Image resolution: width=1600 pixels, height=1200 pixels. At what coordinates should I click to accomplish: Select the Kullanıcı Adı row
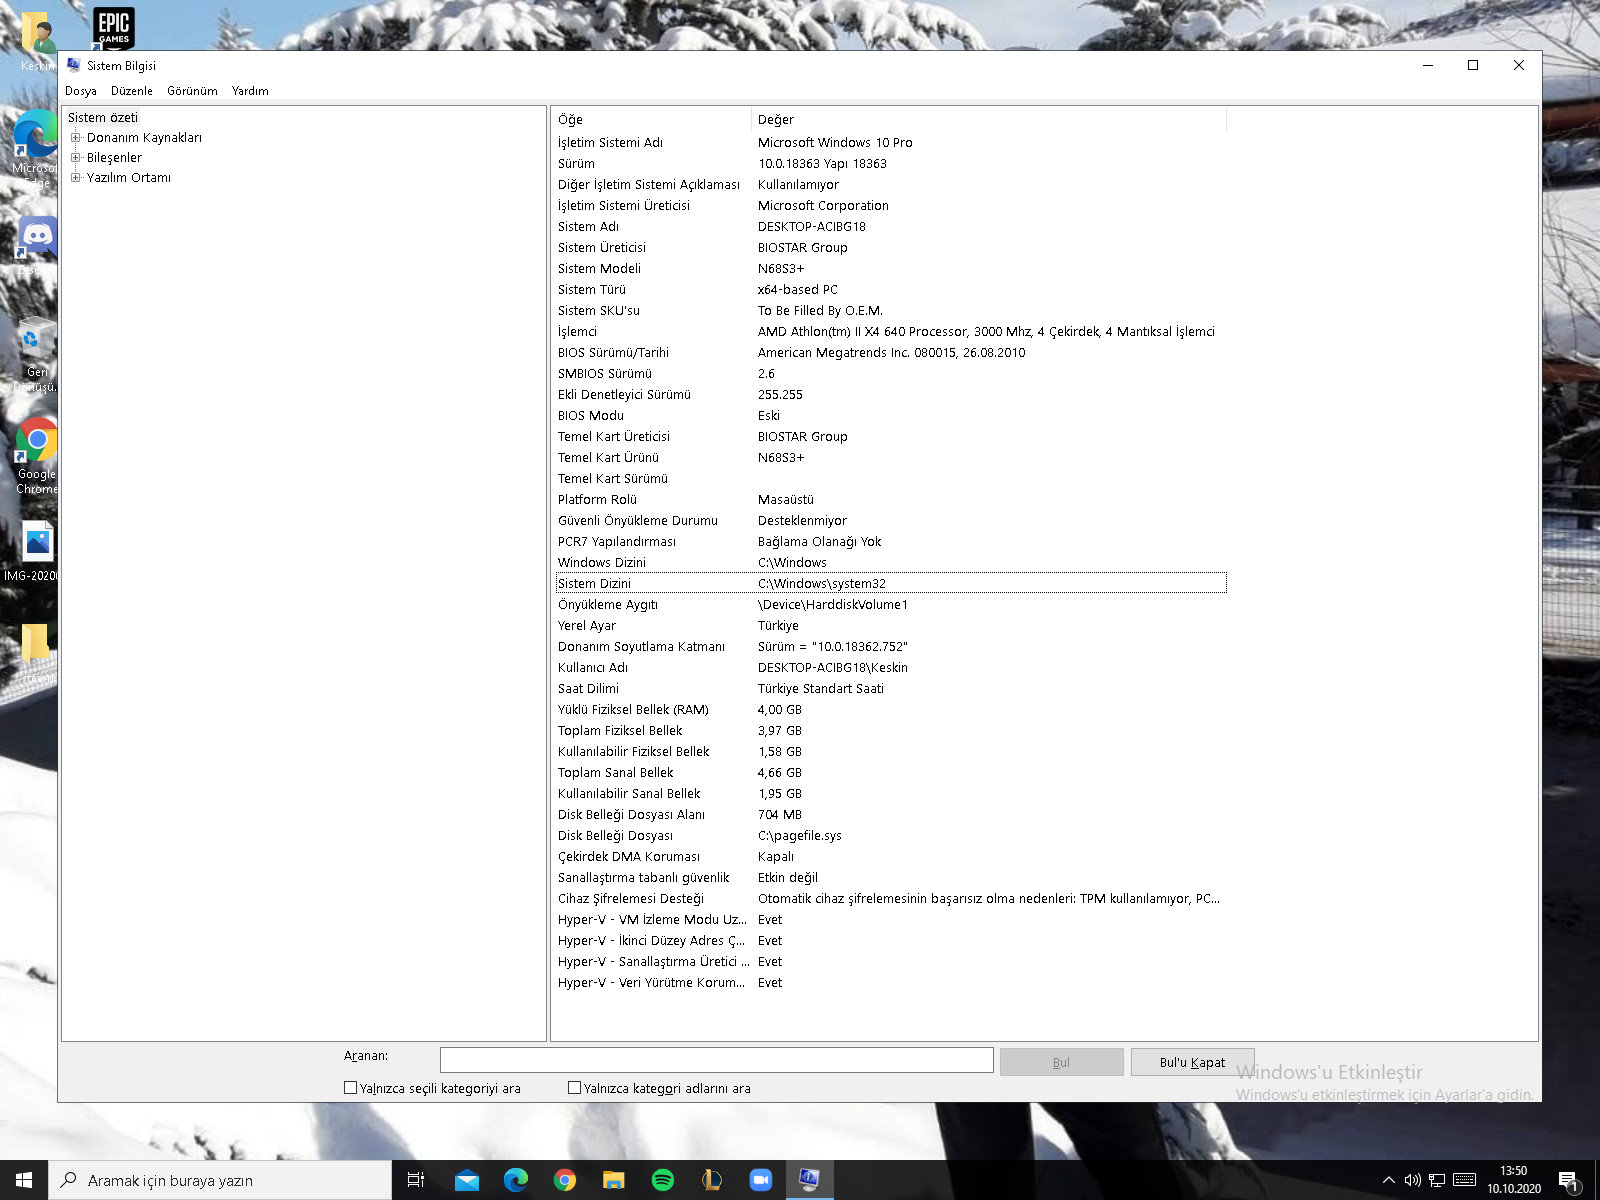click(x=890, y=668)
